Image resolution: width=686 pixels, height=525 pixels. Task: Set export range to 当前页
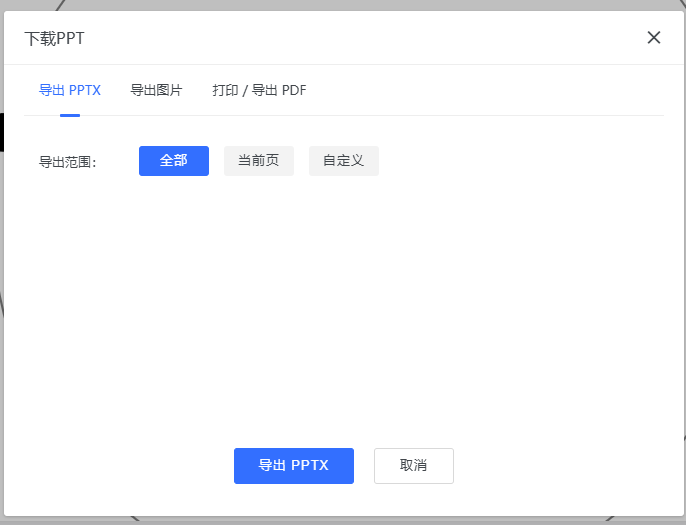click(259, 161)
